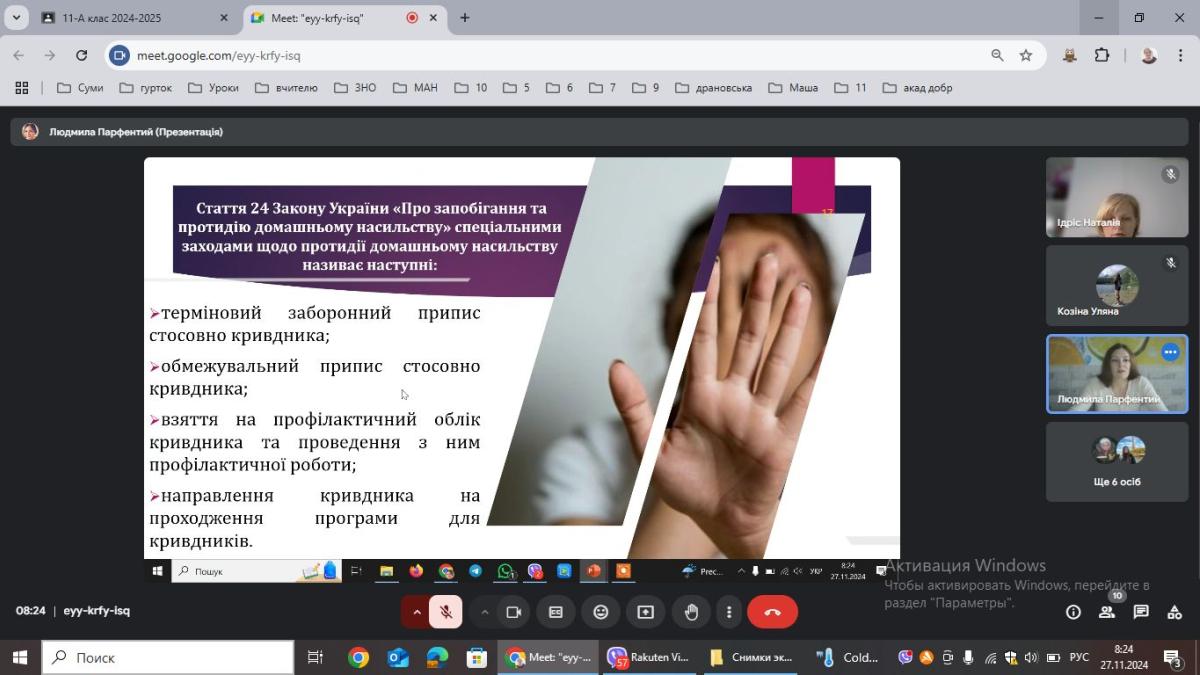Open the ЗНО bookmarks folder
The image size is (1200, 675).
pos(355,88)
